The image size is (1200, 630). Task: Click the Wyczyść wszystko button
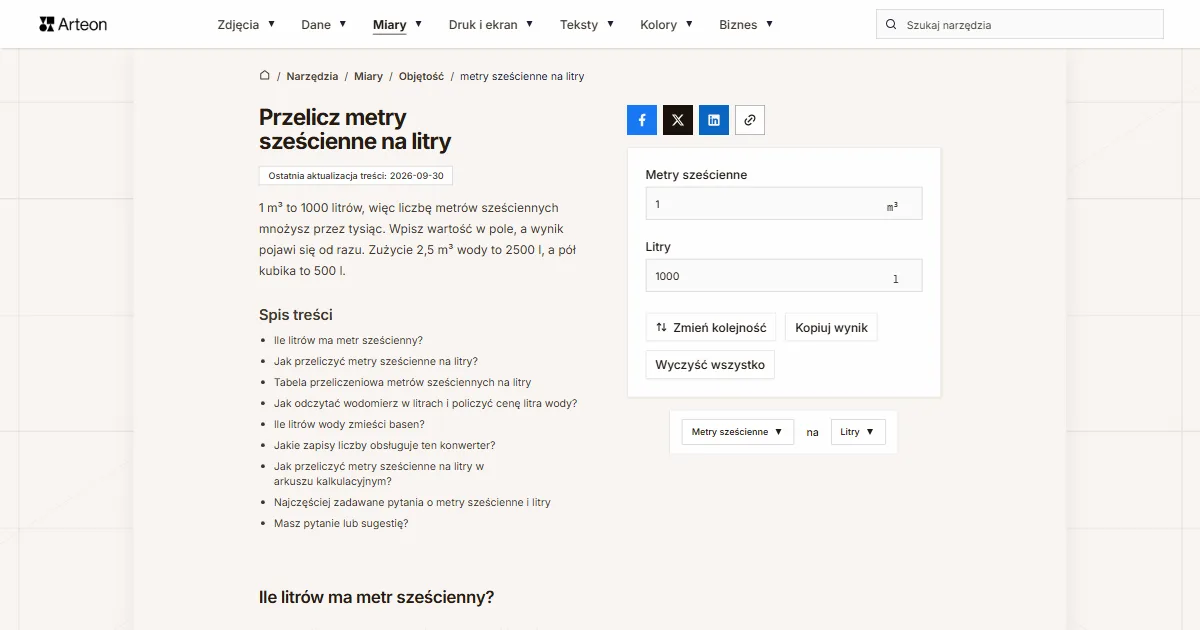pos(710,365)
